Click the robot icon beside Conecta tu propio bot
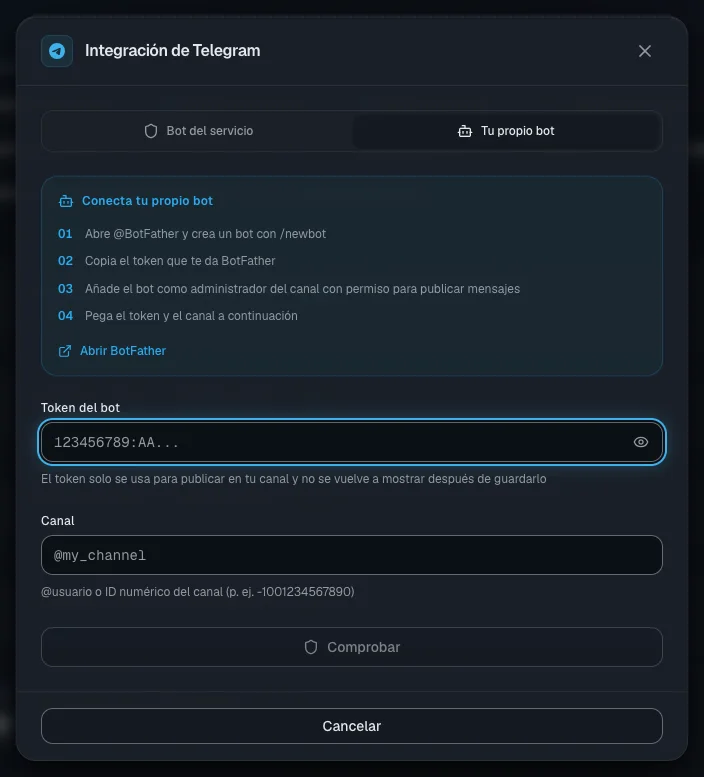 pos(66,201)
